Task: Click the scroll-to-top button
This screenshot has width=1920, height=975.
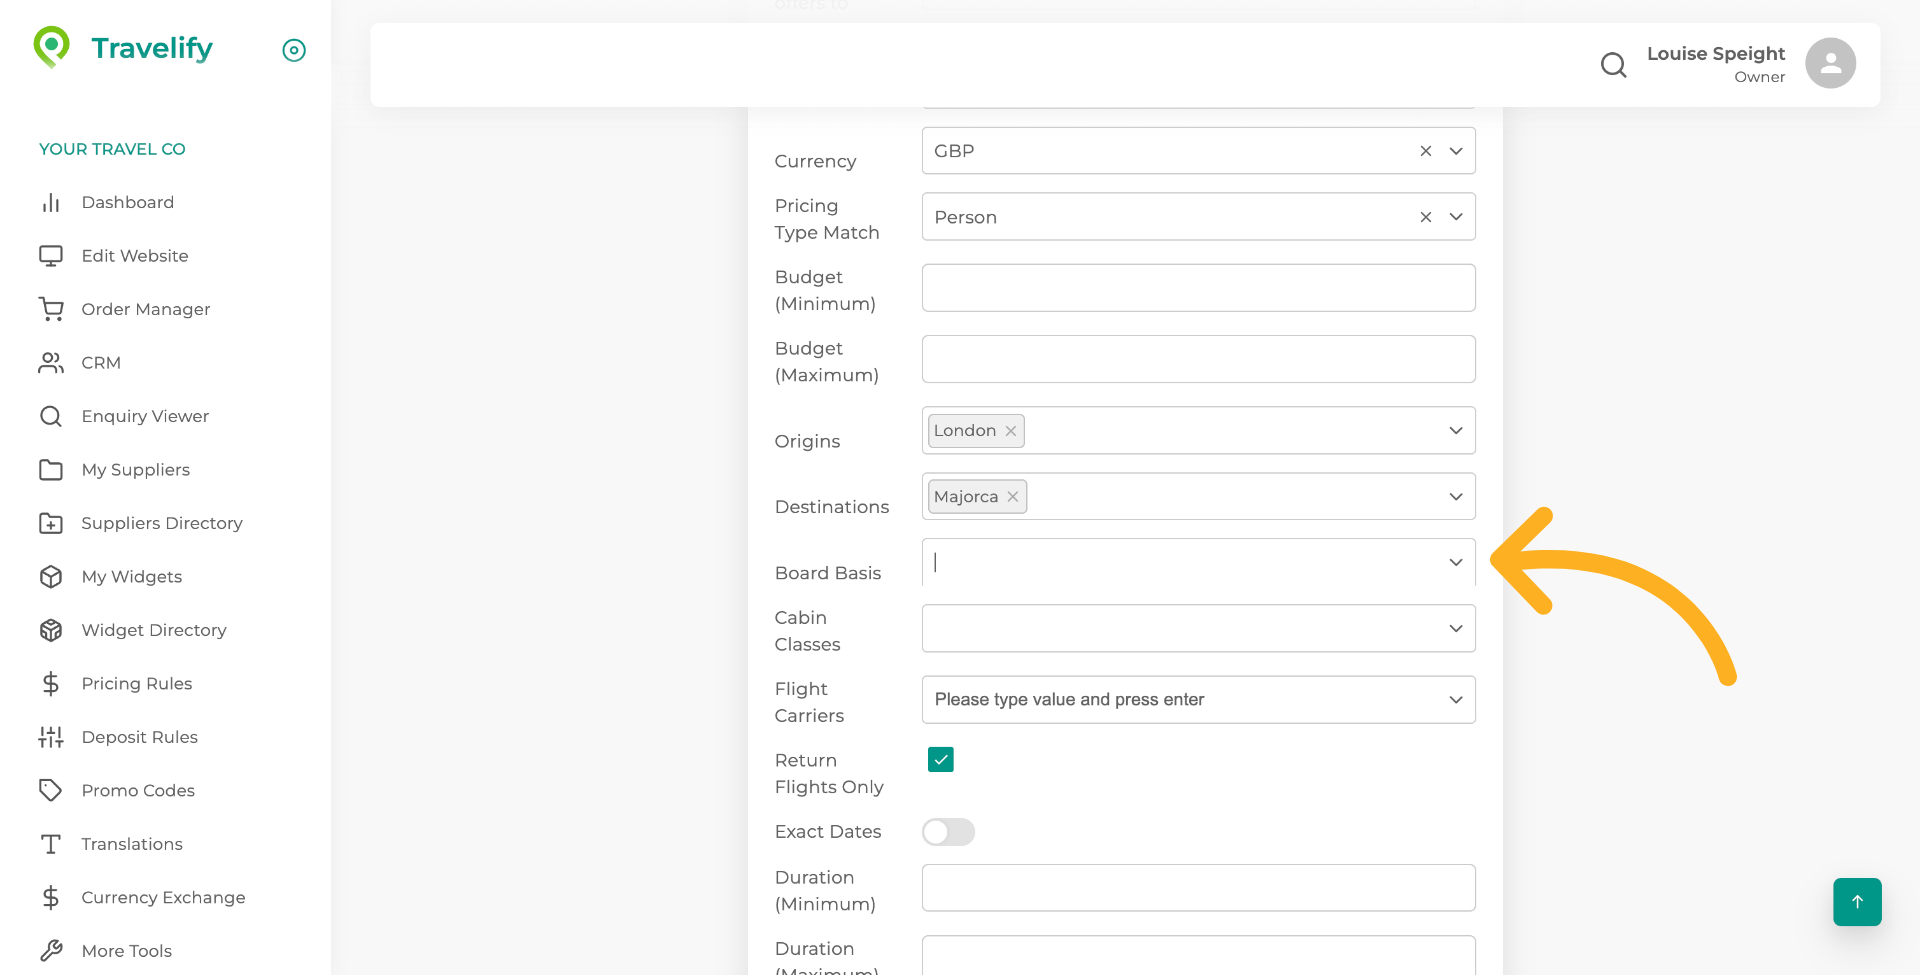Action: tap(1857, 901)
